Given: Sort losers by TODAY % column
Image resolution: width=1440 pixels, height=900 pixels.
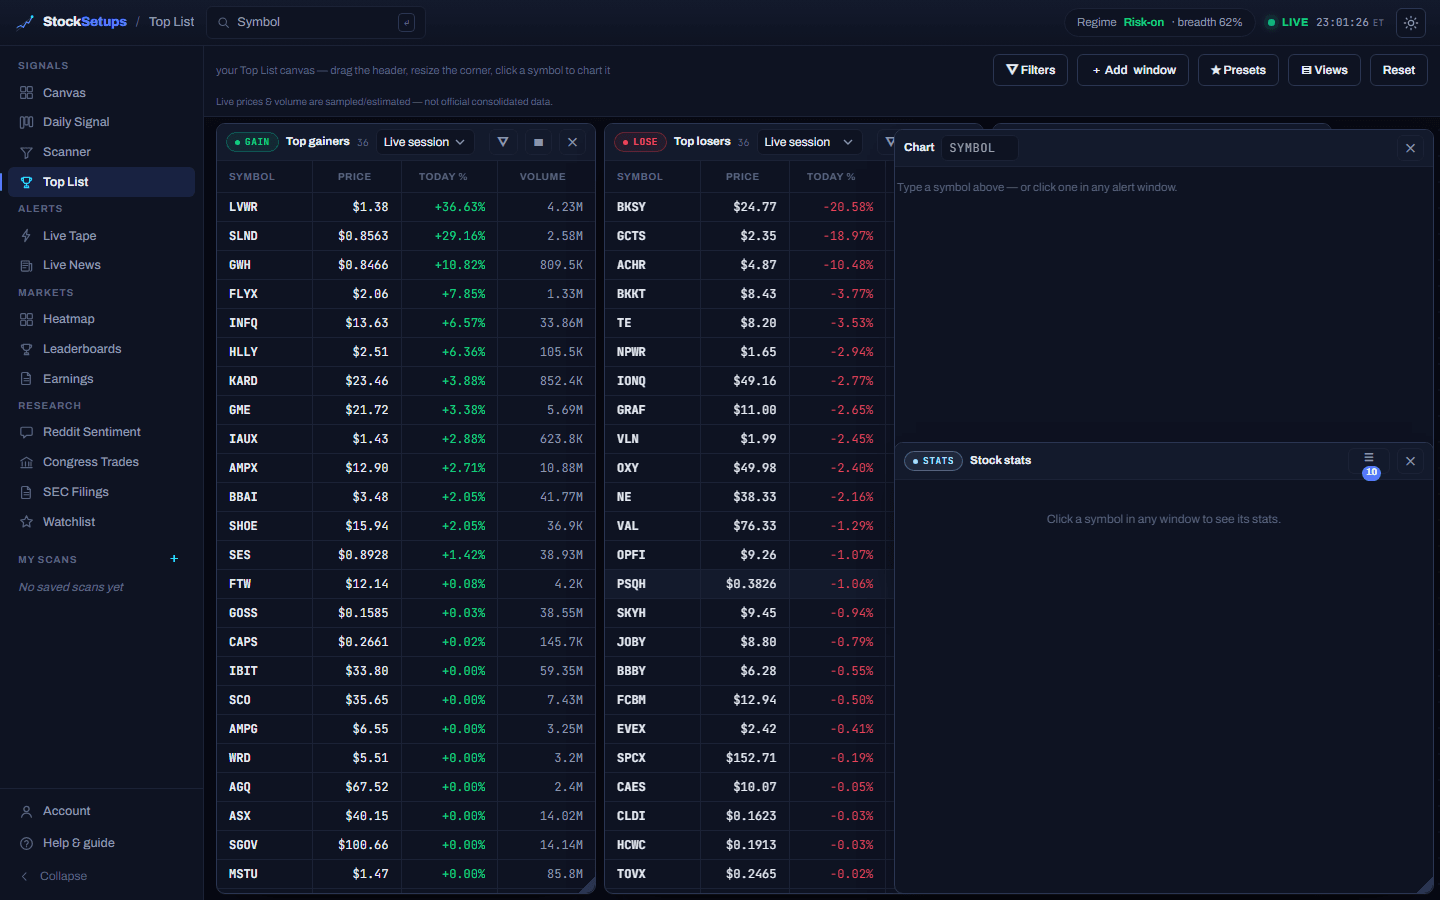Looking at the screenshot, I should point(831,177).
